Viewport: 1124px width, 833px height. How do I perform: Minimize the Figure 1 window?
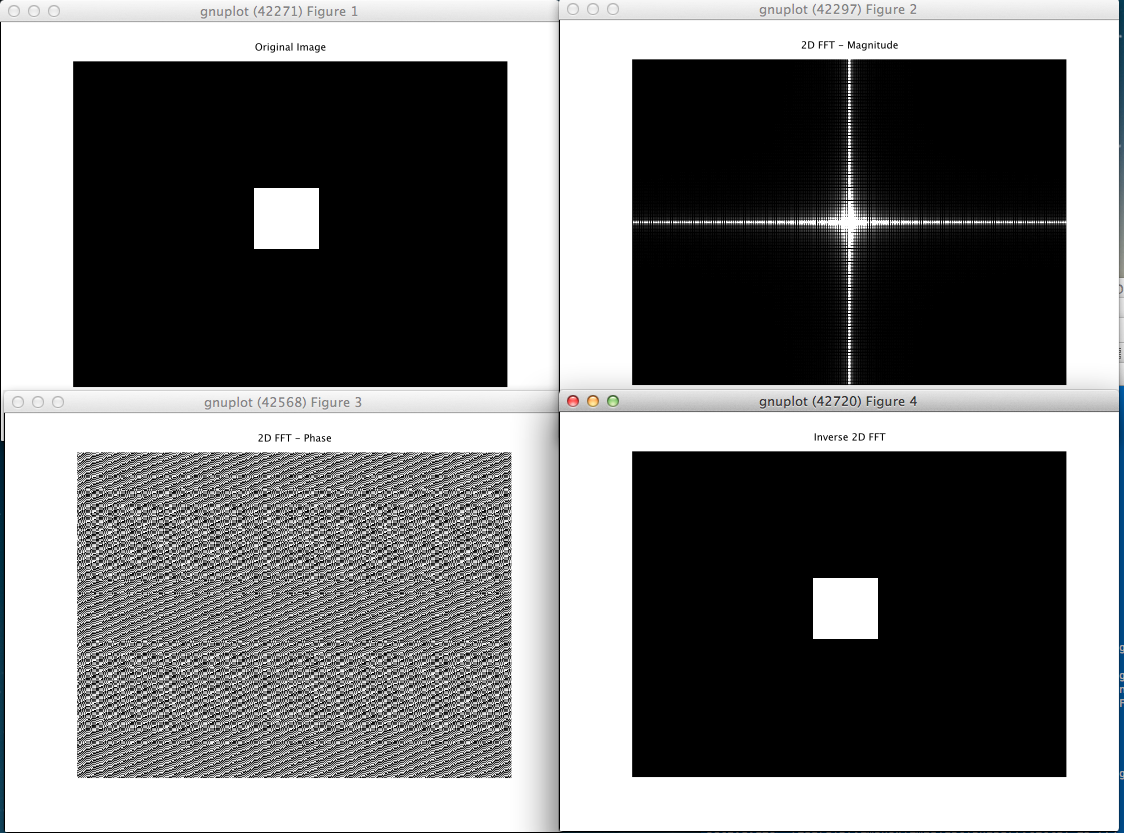[x=34, y=11]
